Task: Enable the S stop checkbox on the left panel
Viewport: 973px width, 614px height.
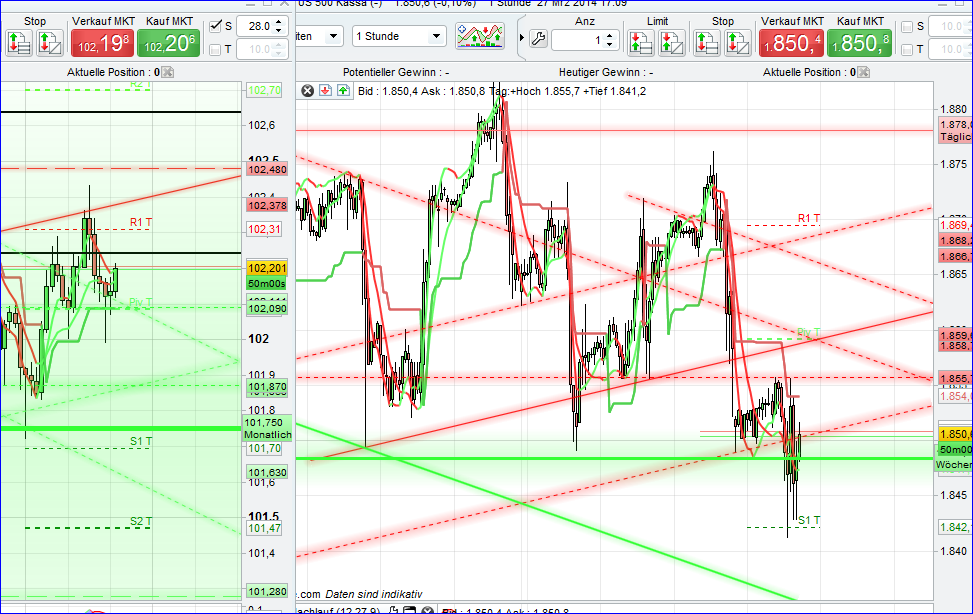Action: 214,25
